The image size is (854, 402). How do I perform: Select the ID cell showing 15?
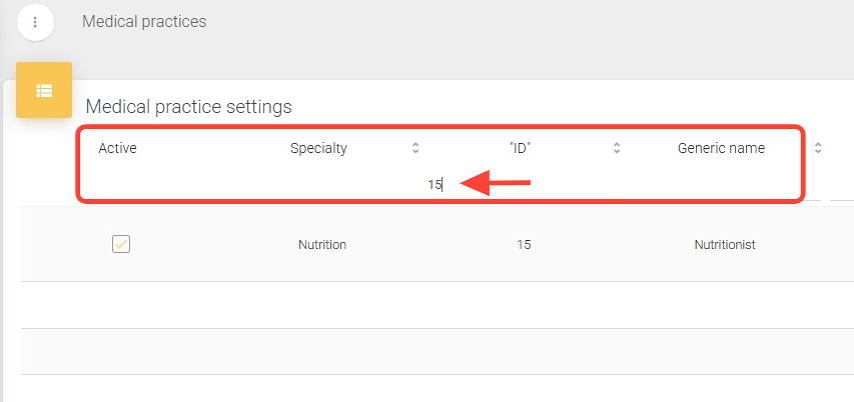click(524, 245)
